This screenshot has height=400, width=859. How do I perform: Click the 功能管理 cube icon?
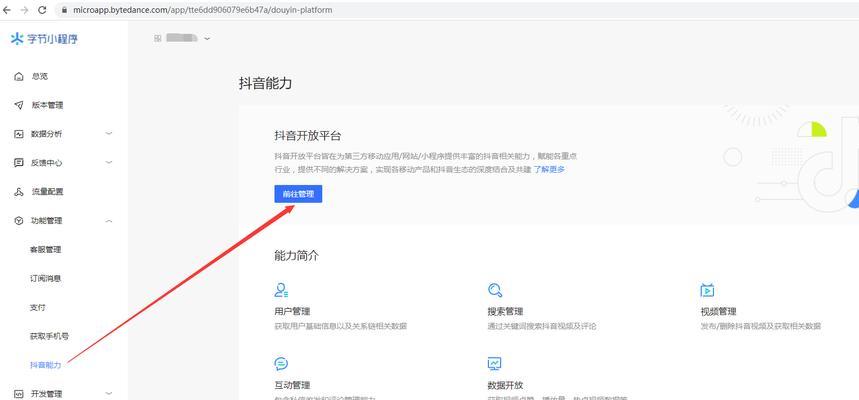[x=19, y=221]
